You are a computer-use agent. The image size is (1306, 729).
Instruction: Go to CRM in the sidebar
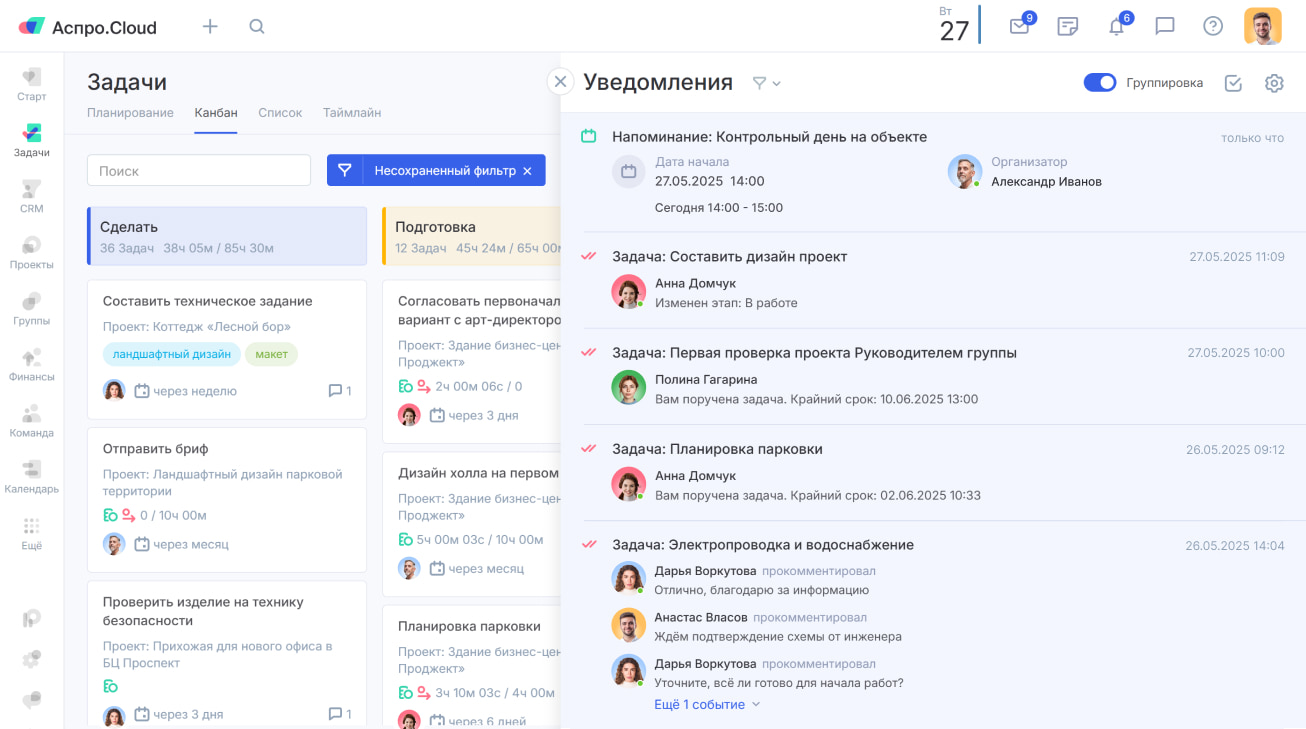32,196
